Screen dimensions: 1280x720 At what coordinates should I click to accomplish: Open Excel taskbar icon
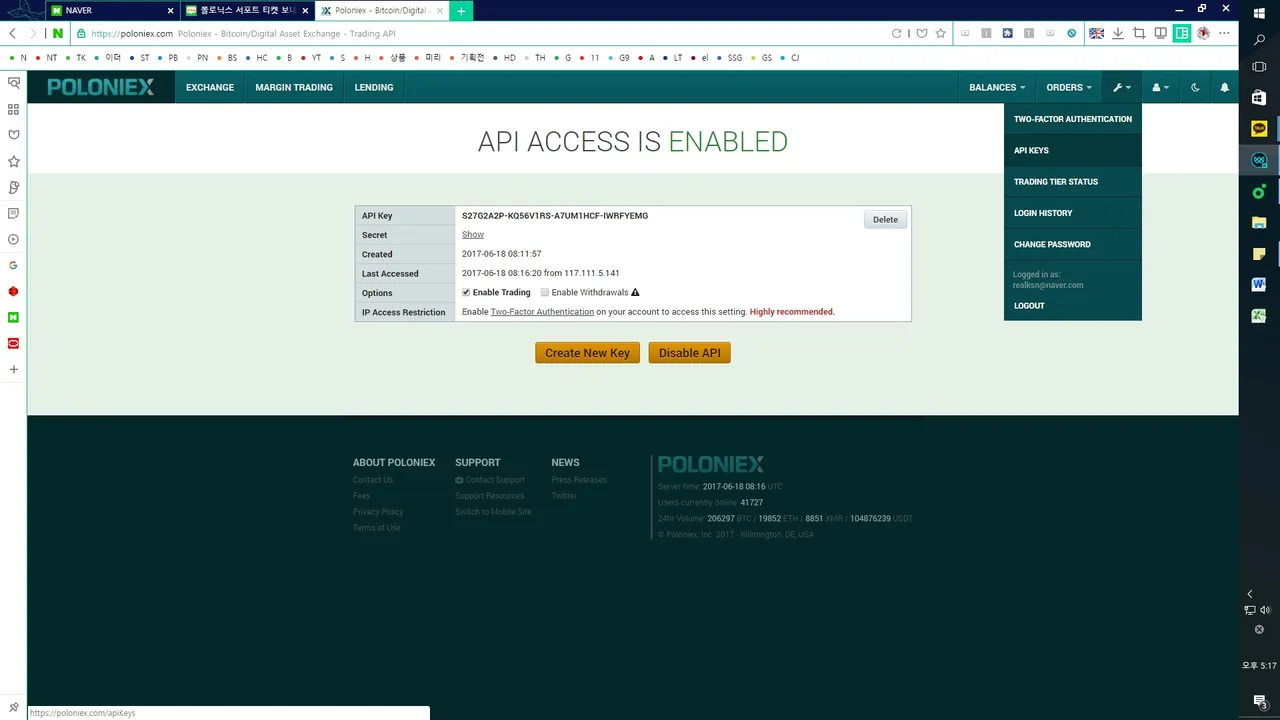1259,316
